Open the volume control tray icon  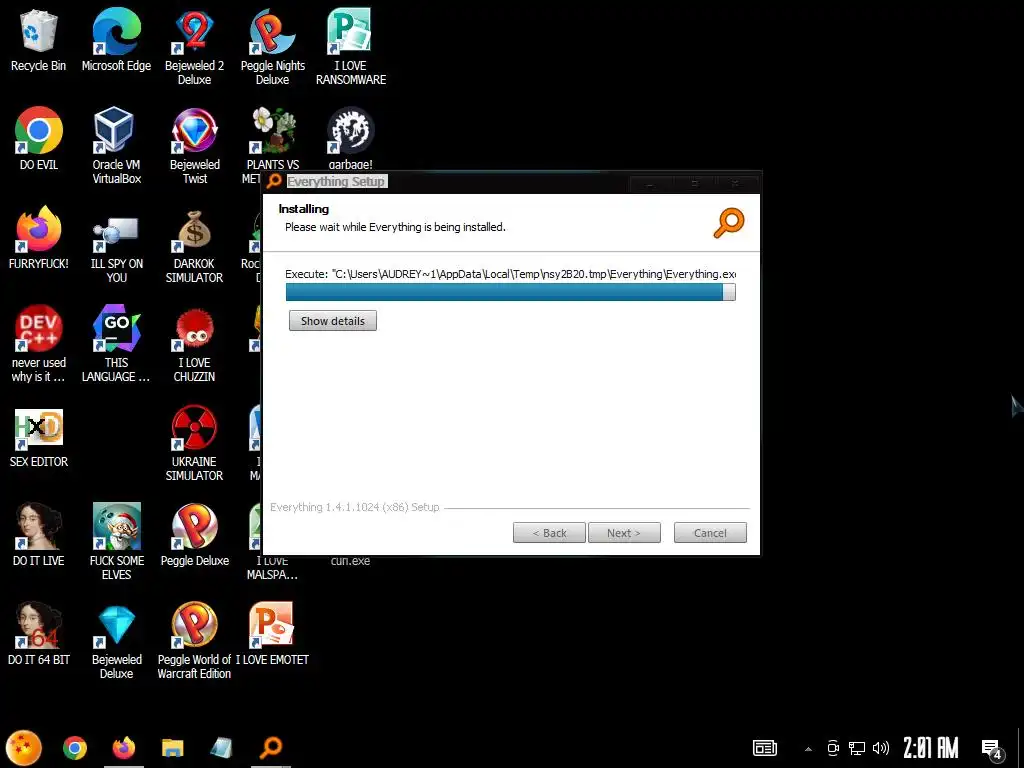click(x=881, y=748)
